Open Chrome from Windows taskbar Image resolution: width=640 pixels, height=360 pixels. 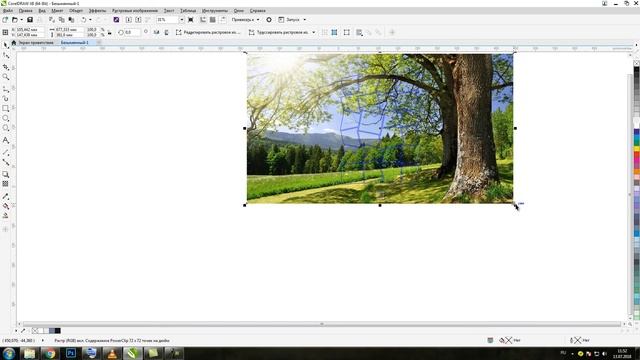pyautogui.click(x=50, y=353)
